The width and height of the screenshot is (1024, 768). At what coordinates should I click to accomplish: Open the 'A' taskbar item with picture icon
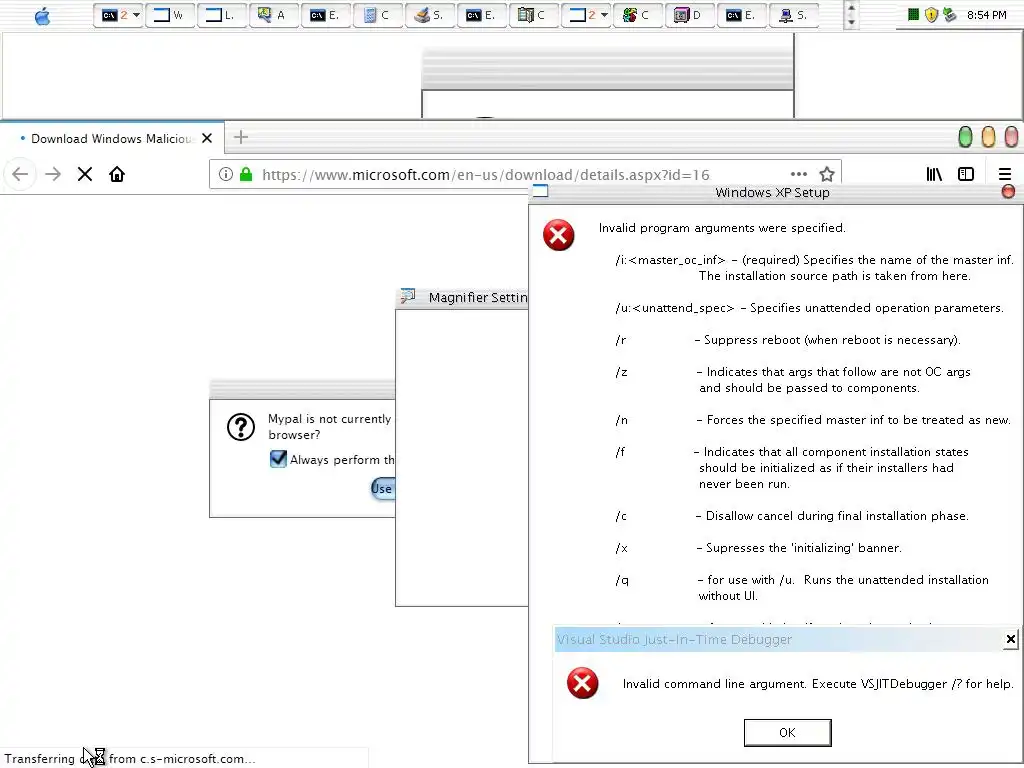[274, 15]
